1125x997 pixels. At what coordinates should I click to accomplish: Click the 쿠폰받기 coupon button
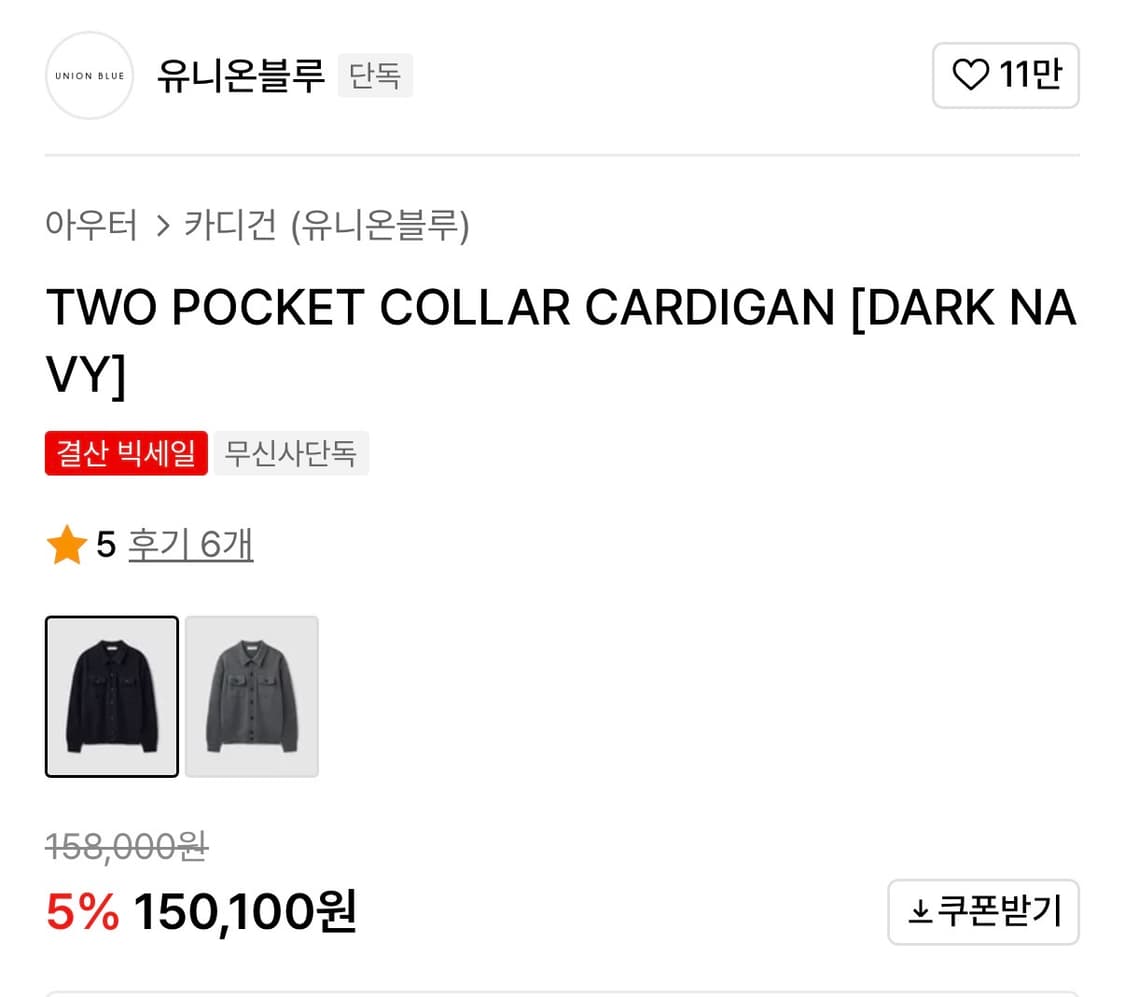pyautogui.click(x=984, y=912)
